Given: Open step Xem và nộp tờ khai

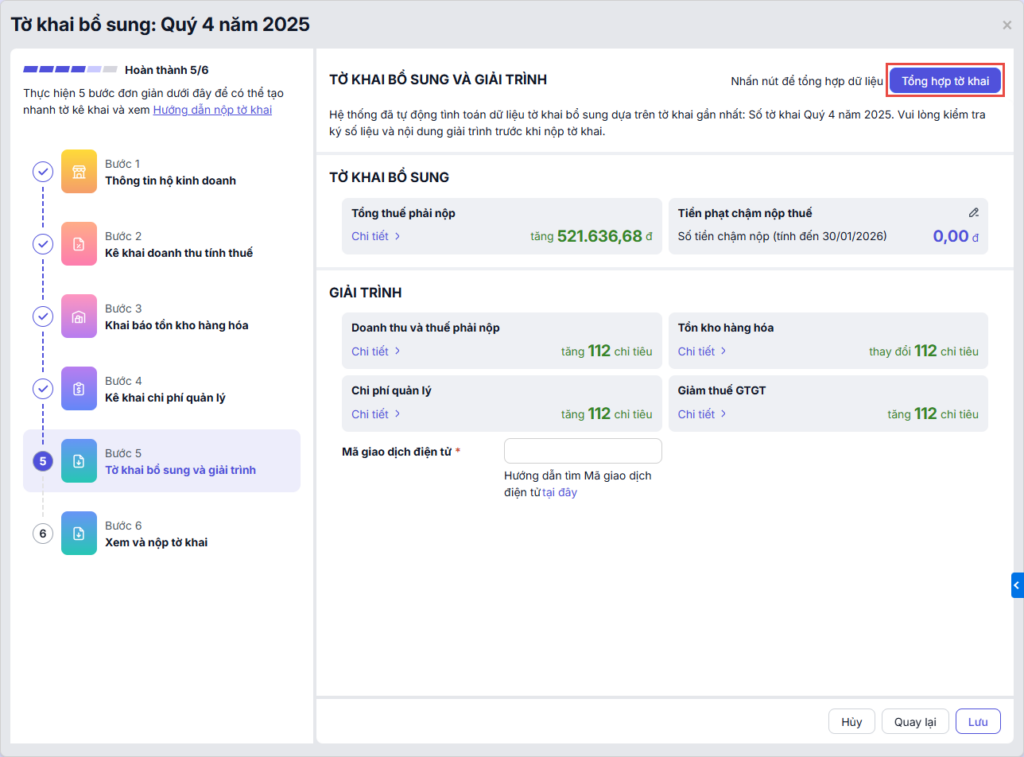Looking at the screenshot, I should pos(155,542).
